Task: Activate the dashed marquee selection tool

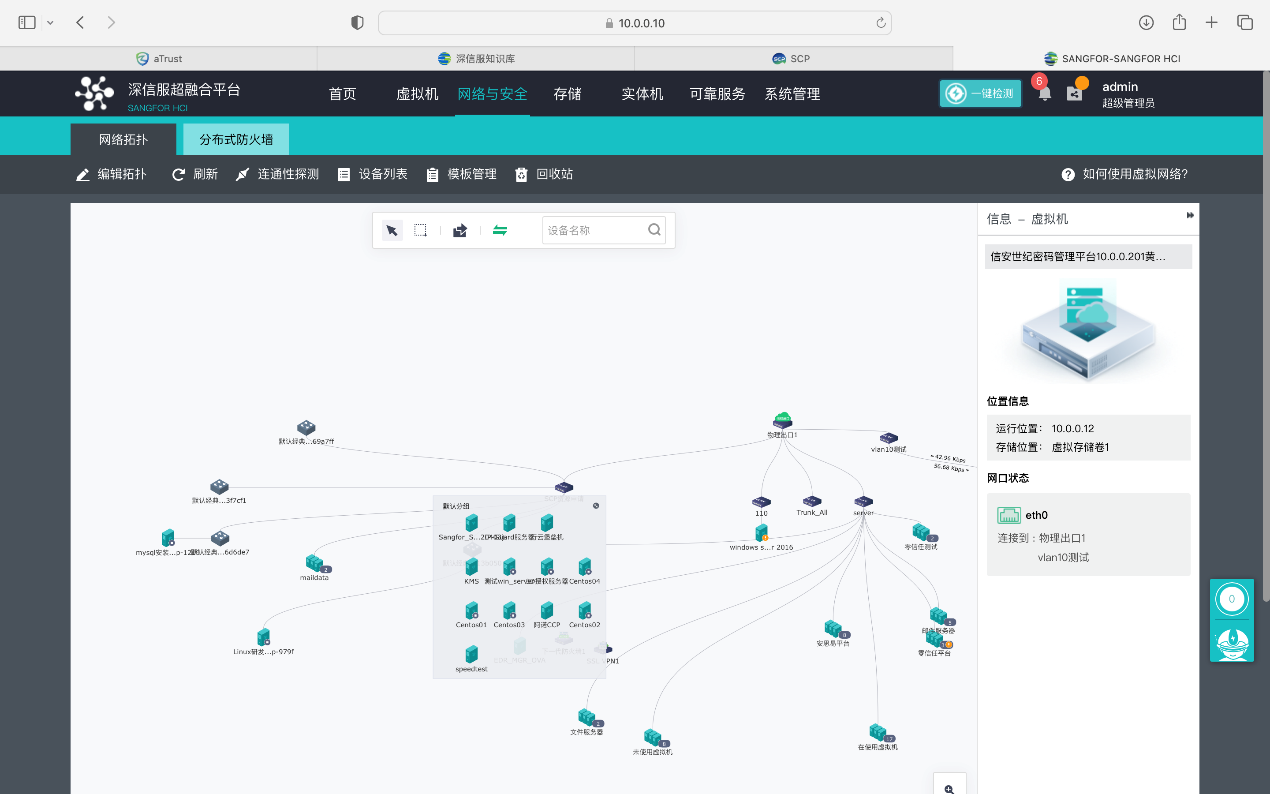Action: click(x=420, y=230)
